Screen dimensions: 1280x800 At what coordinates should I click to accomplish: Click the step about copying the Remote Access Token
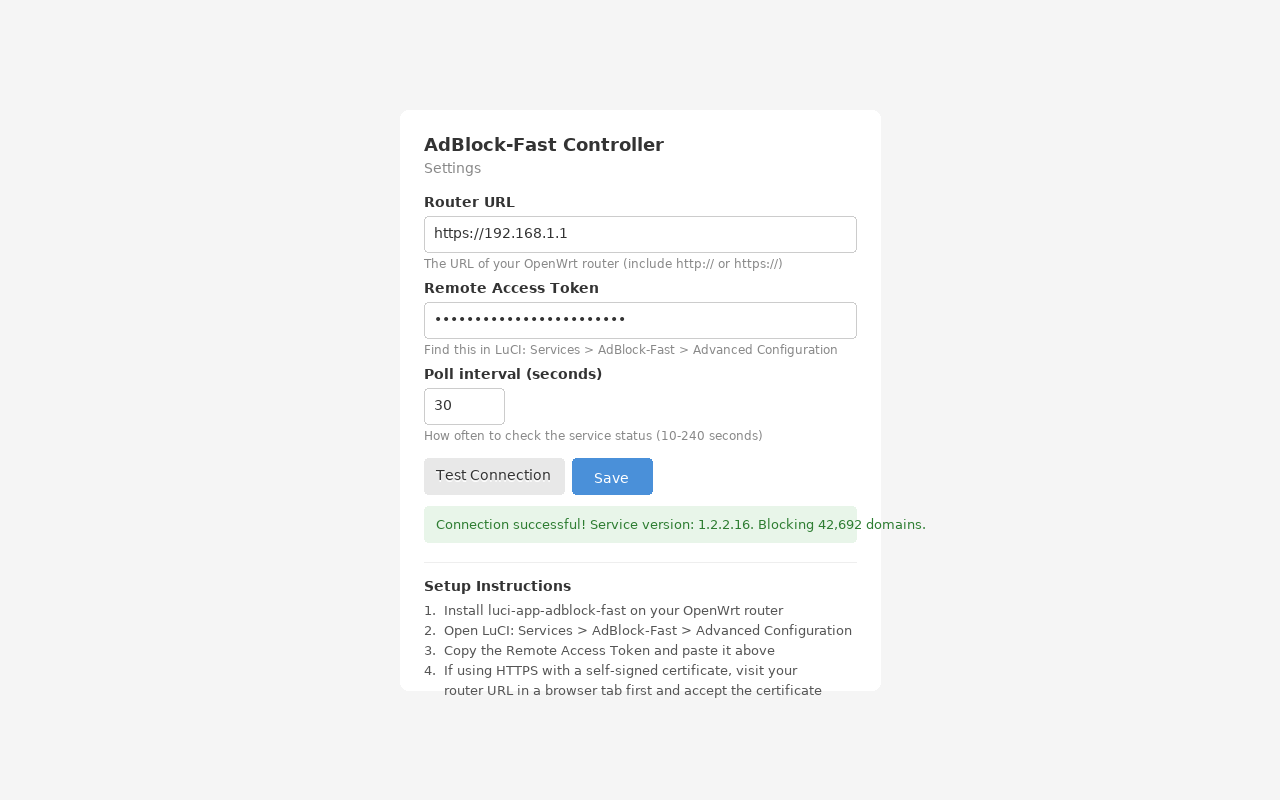point(609,651)
